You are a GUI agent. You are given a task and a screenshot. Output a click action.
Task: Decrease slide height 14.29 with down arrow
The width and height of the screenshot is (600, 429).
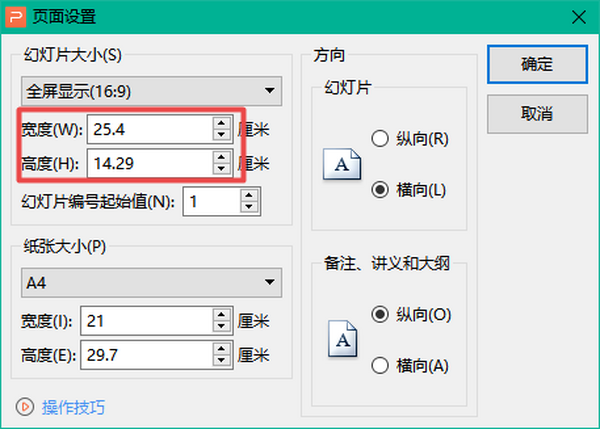pyautogui.click(x=222, y=169)
